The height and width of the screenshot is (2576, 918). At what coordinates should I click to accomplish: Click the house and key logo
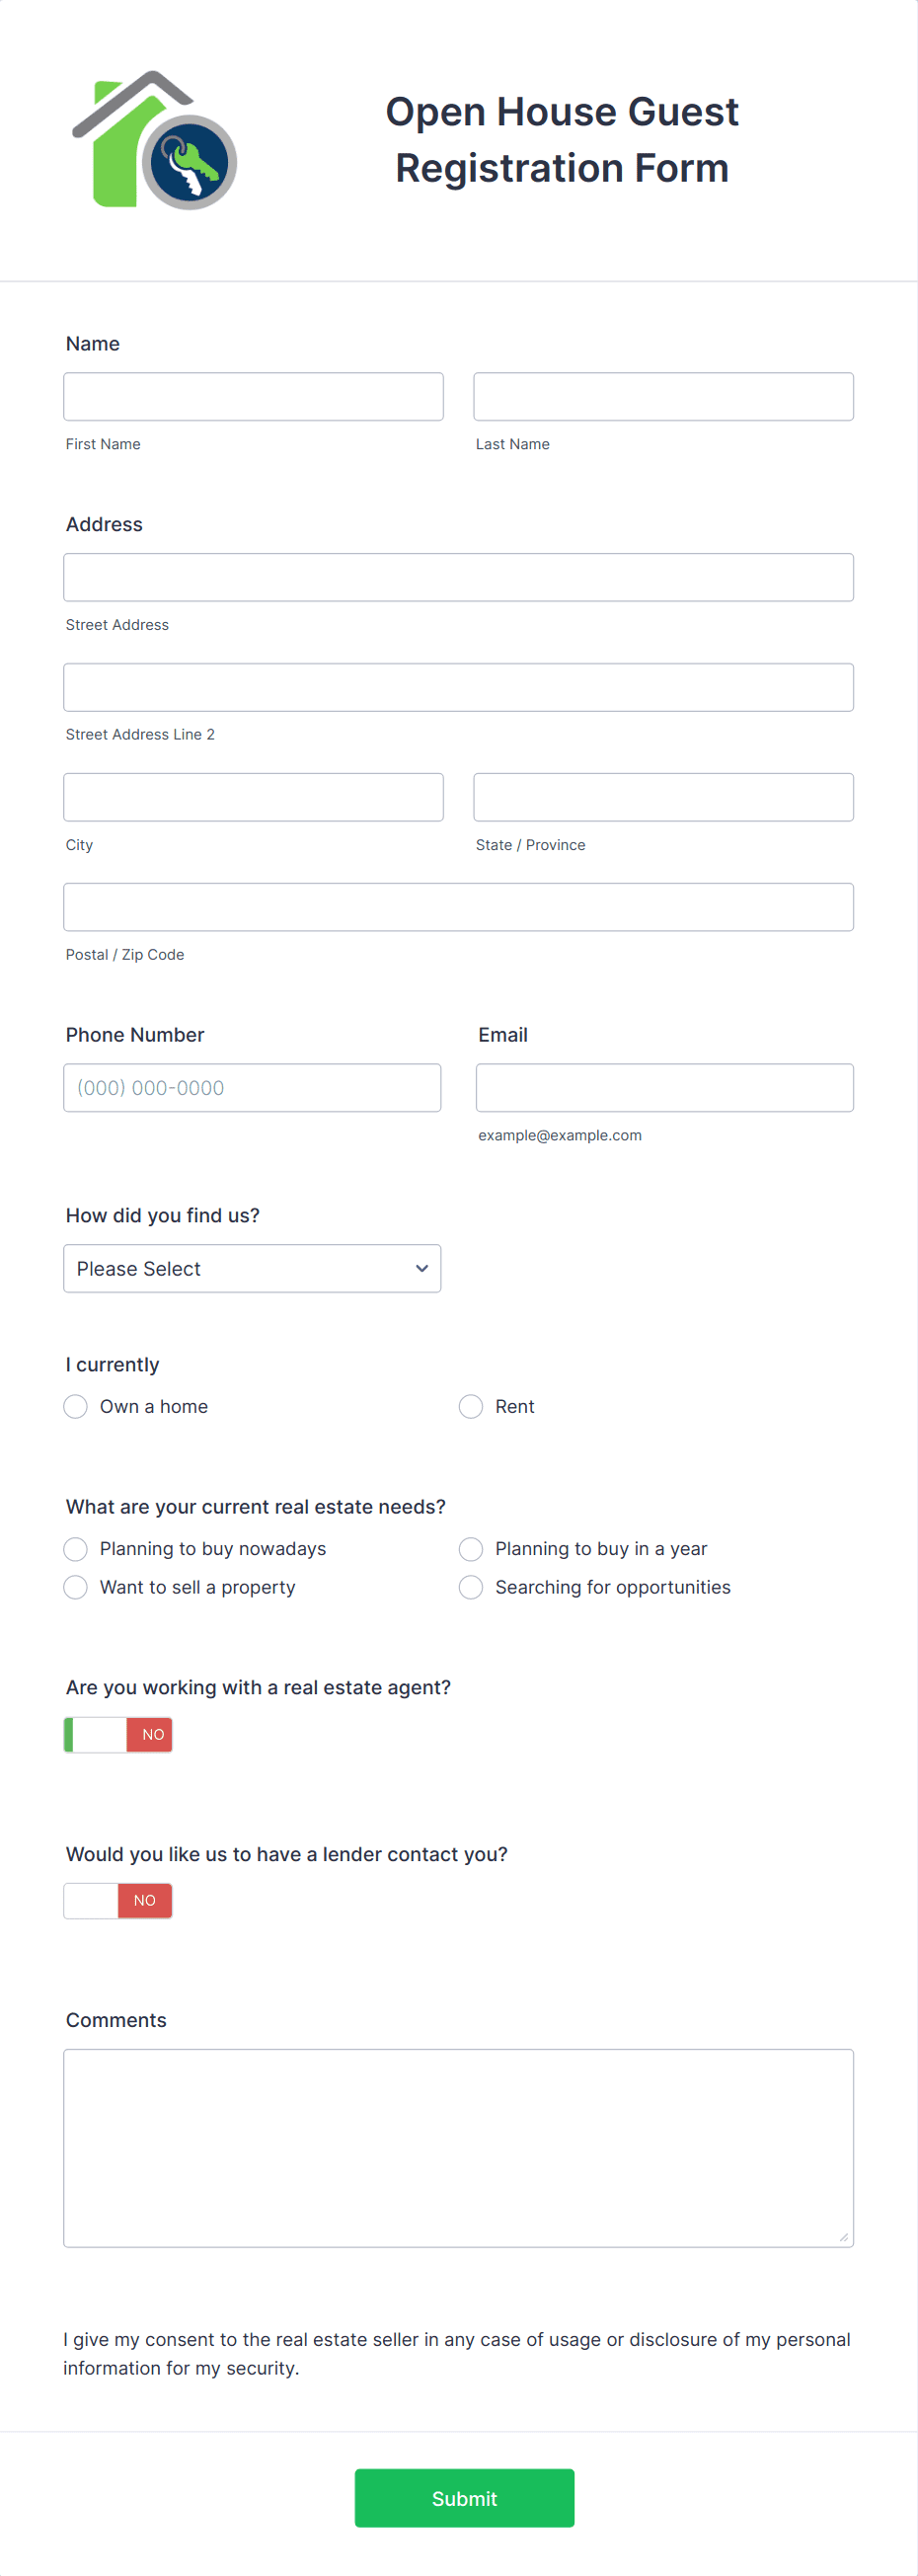(x=154, y=140)
